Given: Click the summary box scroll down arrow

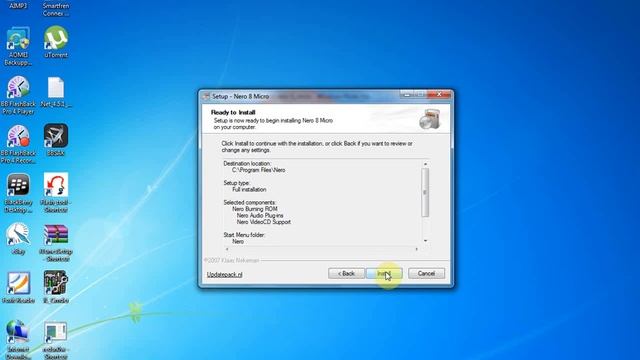Looking at the screenshot, I should click(425, 241).
